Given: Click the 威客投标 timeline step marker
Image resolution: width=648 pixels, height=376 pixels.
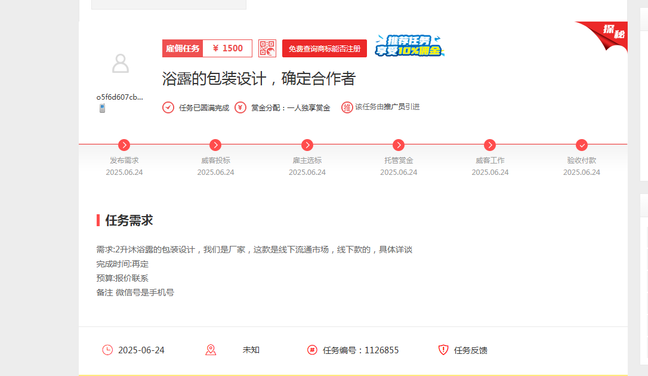Looking at the screenshot, I should (215, 145).
